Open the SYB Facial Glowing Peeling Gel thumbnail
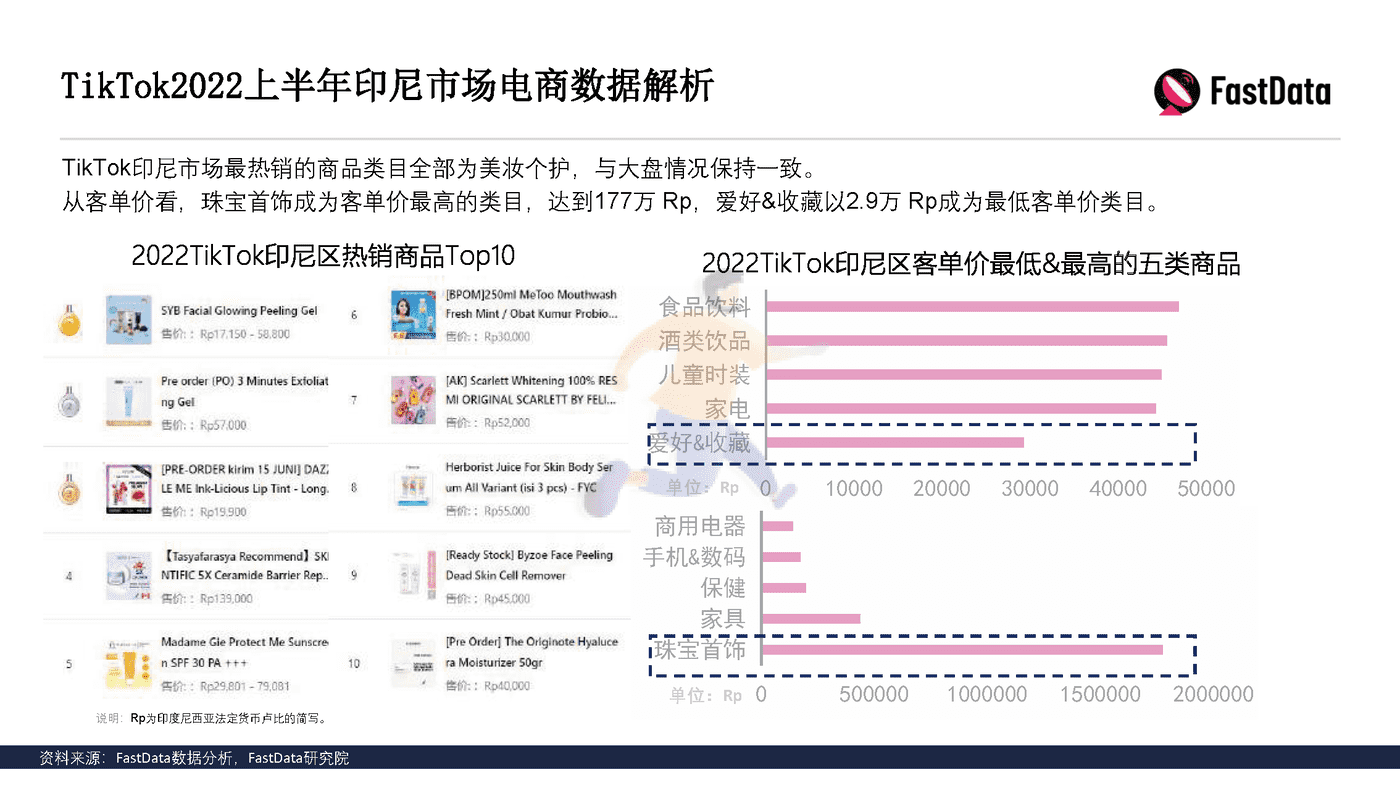 tap(128, 319)
